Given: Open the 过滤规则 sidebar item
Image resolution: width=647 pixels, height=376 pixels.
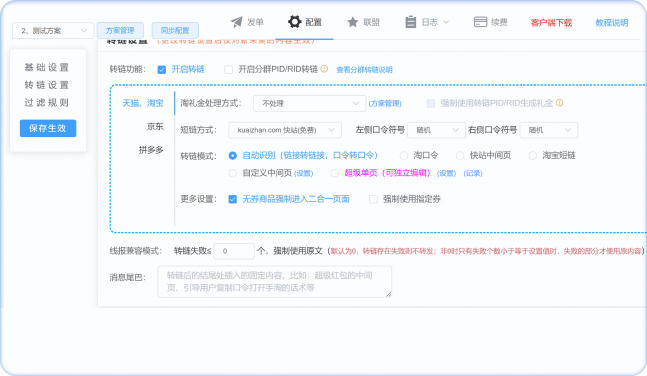Looking at the screenshot, I should [x=47, y=103].
